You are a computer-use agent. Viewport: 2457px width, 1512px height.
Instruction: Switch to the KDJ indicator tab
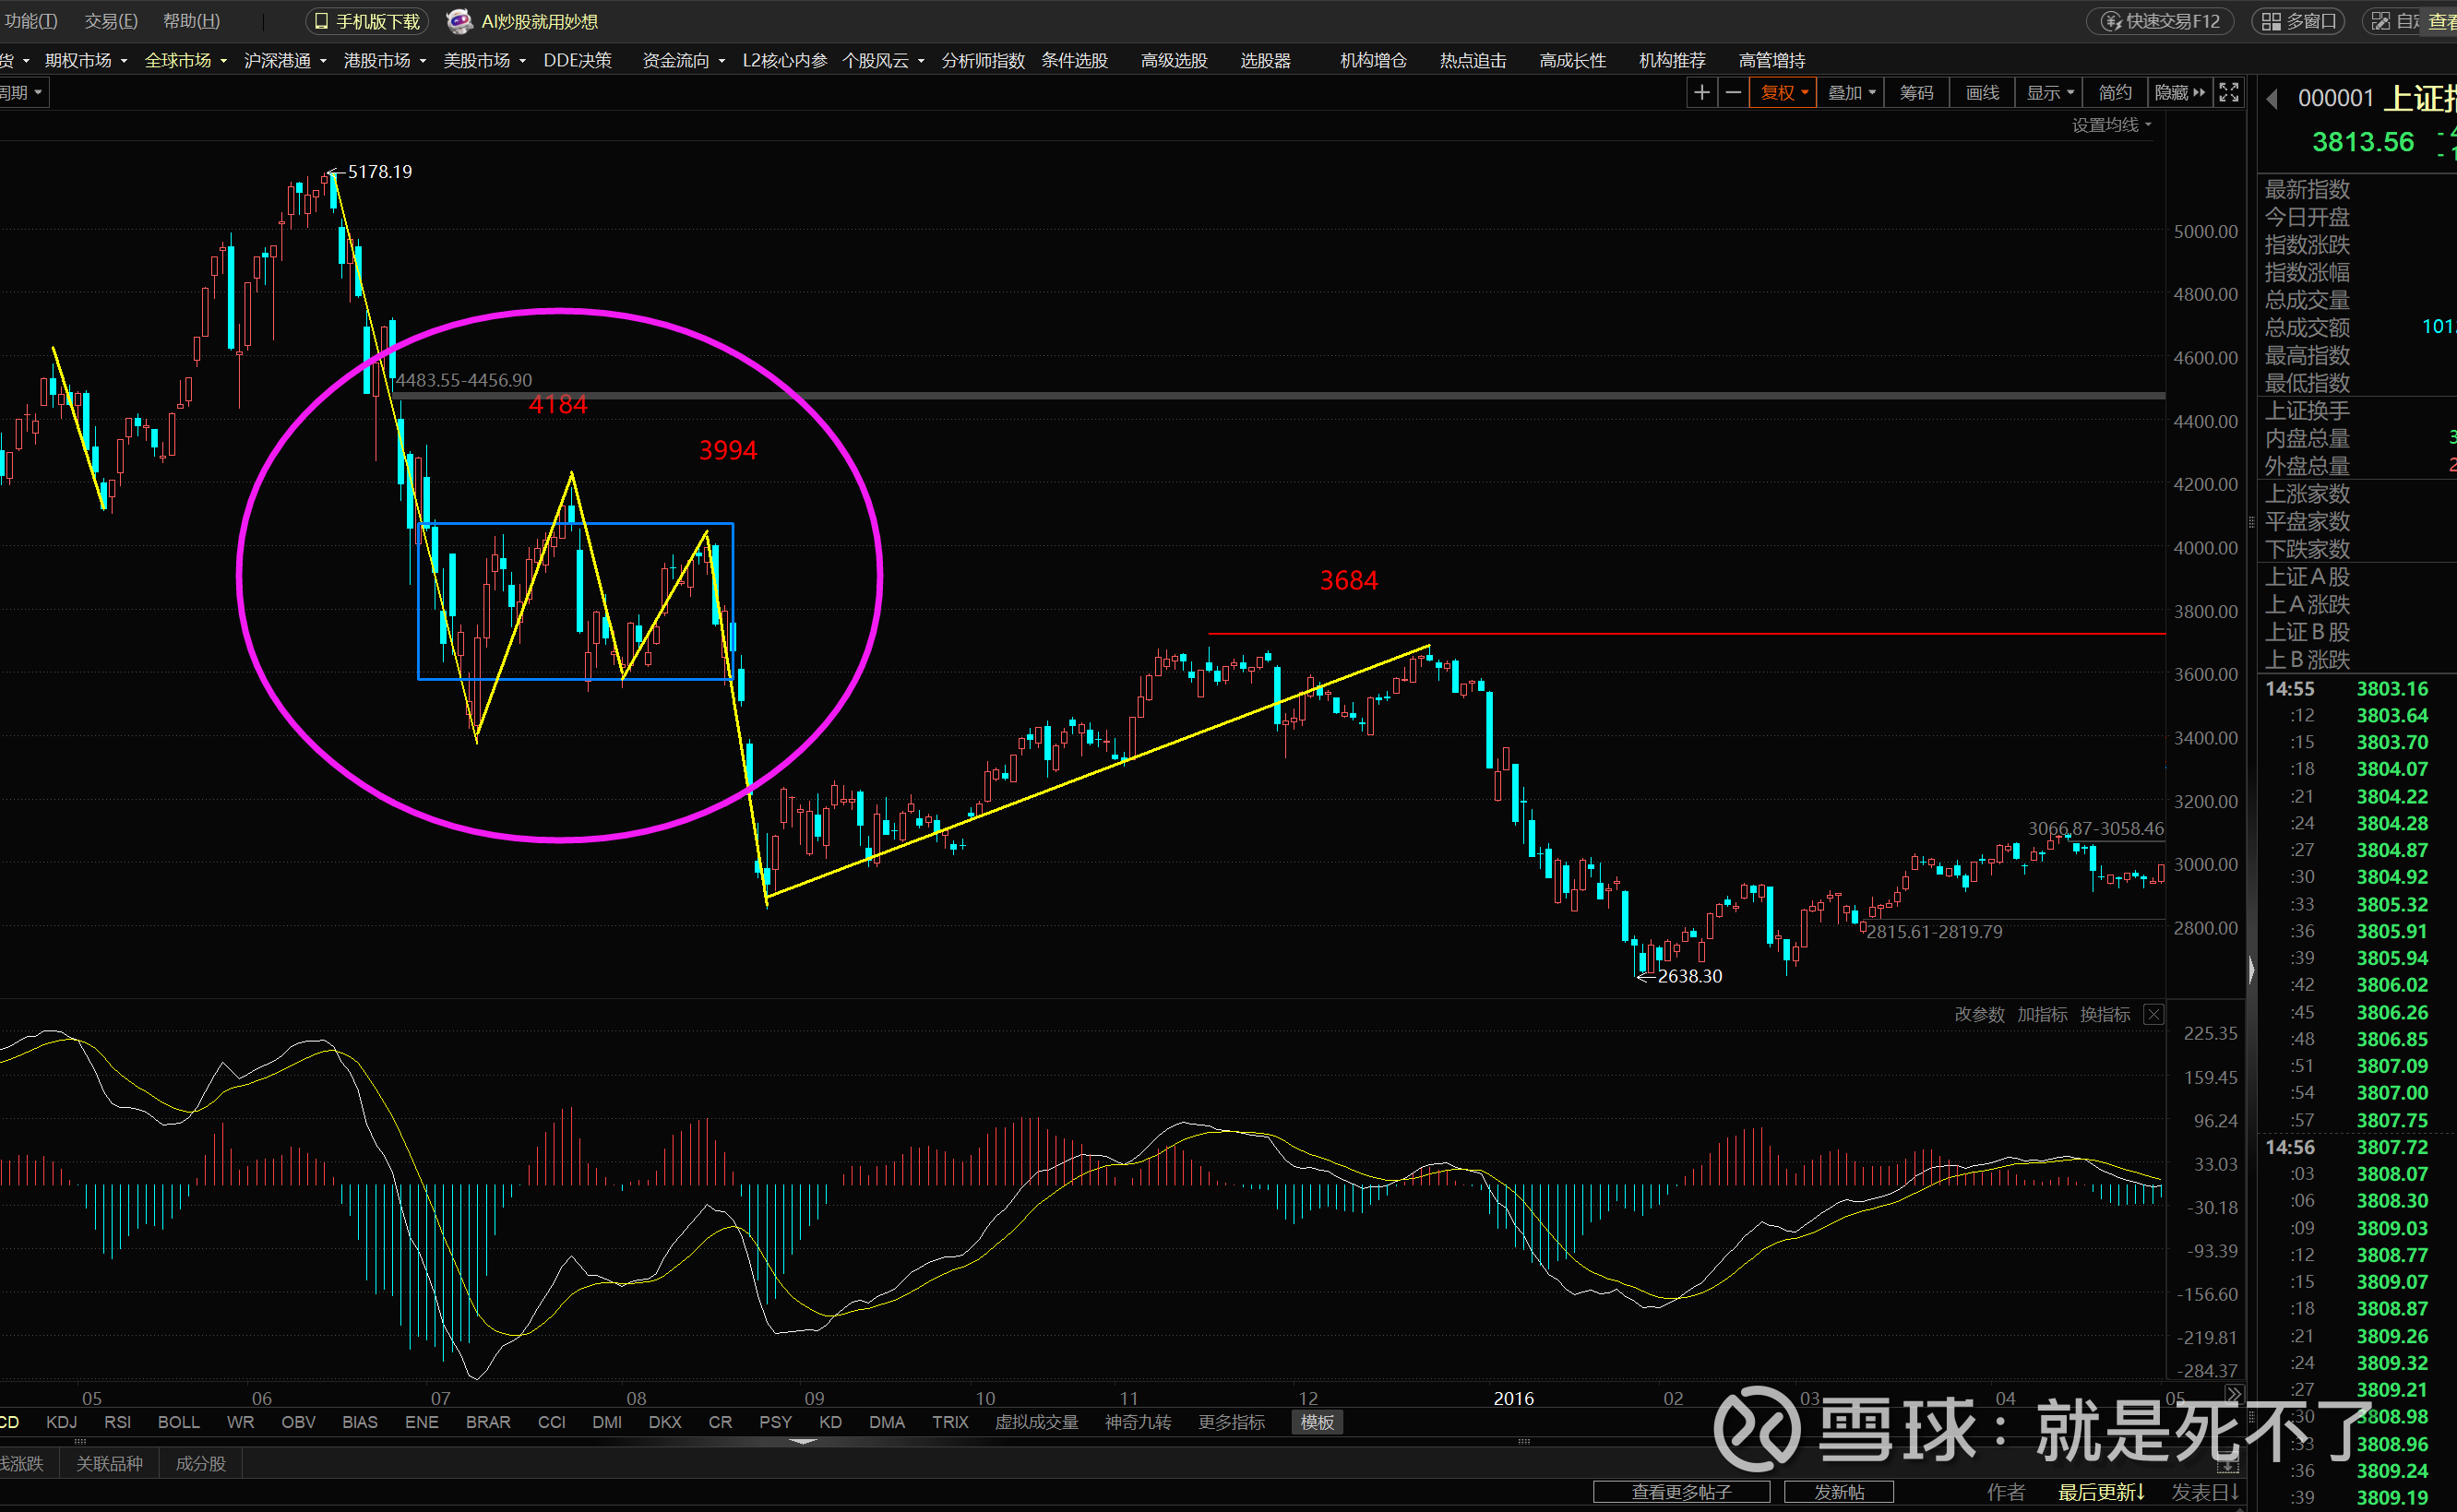(61, 1422)
